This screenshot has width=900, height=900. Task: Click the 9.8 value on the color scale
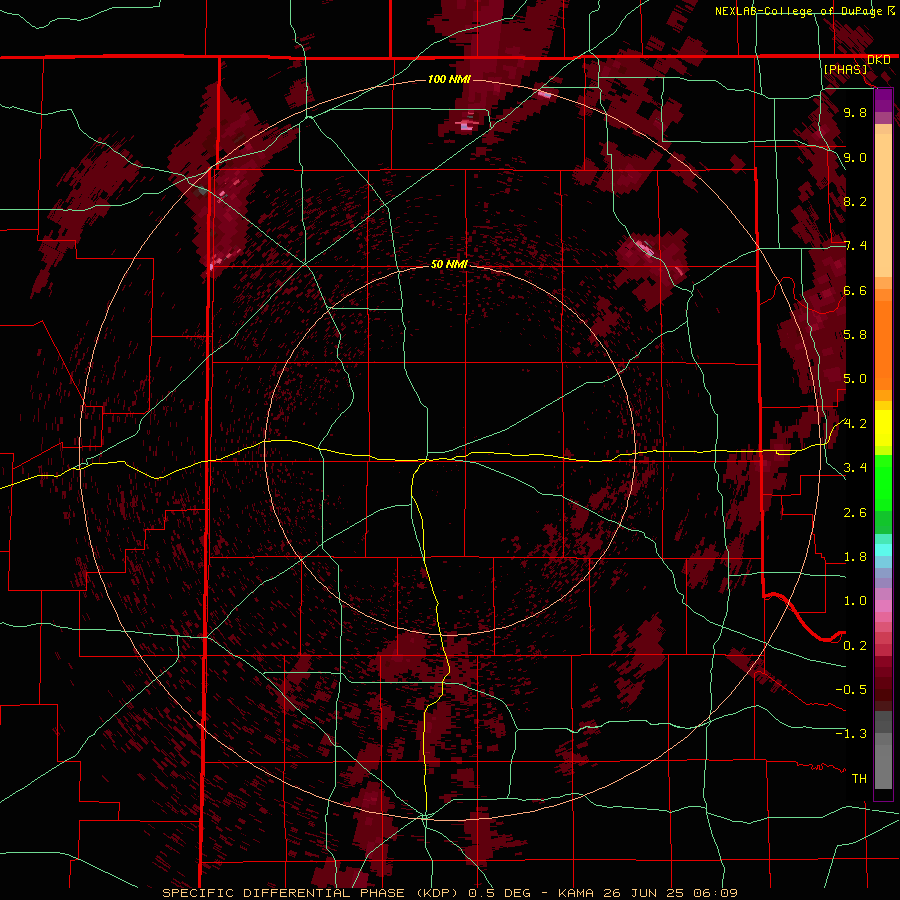[855, 112]
